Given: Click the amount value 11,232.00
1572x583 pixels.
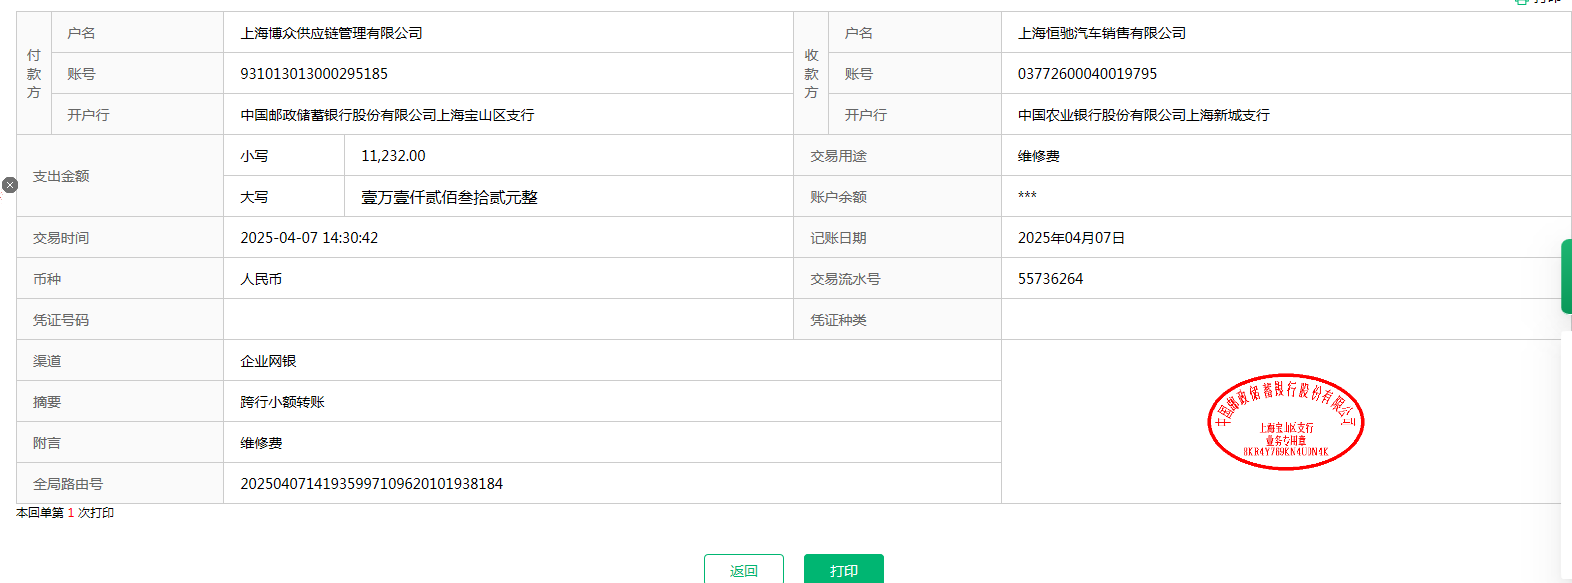Looking at the screenshot, I should click(x=393, y=156).
